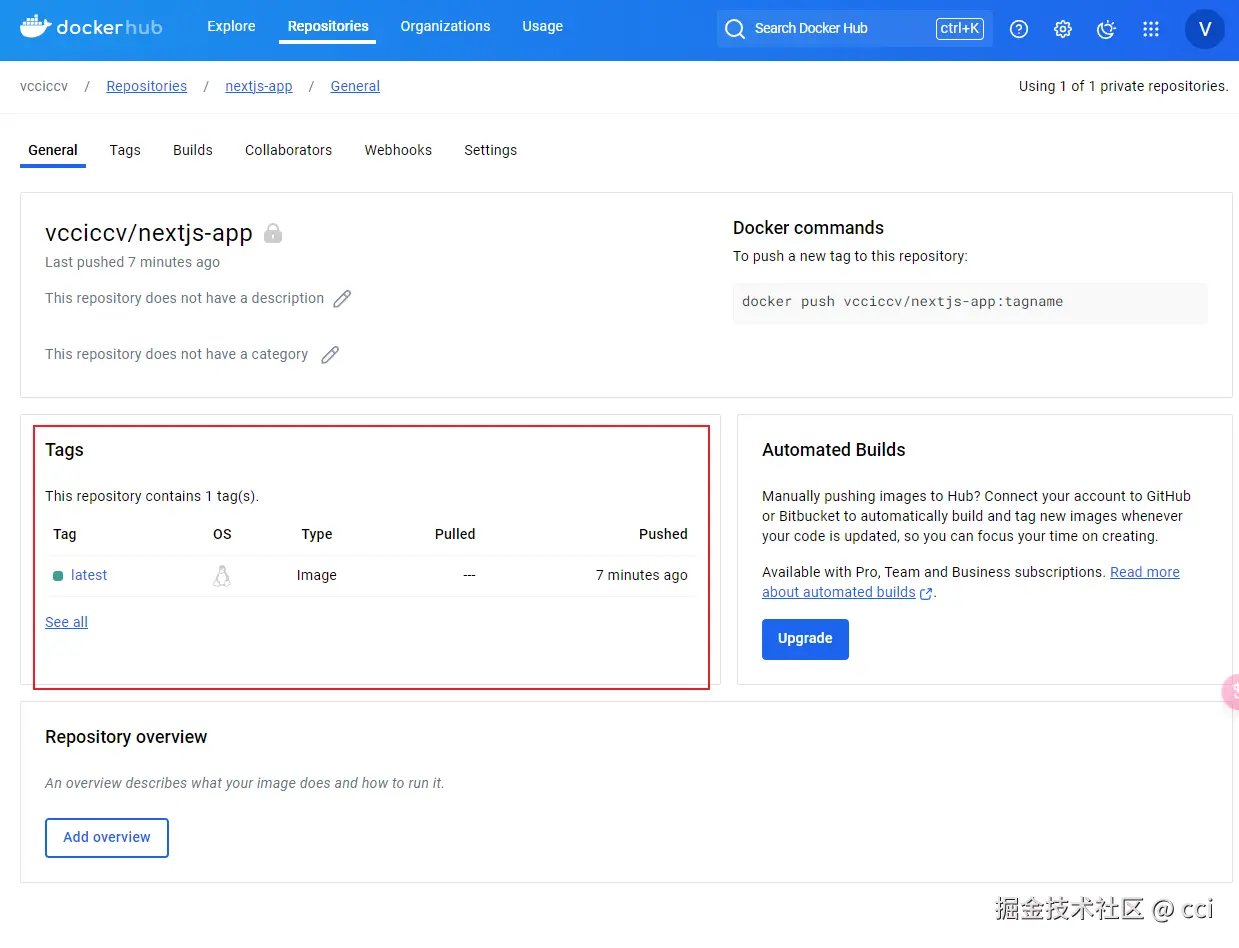Click the Repository overview heading
Screen dimensions: 1239x948
[x=126, y=737]
